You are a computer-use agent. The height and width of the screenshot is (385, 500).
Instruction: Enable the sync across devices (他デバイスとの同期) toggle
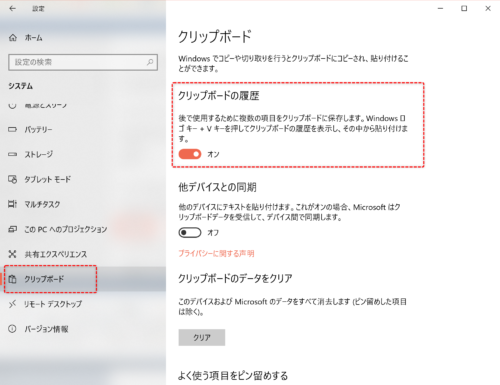[x=190, y=232]
